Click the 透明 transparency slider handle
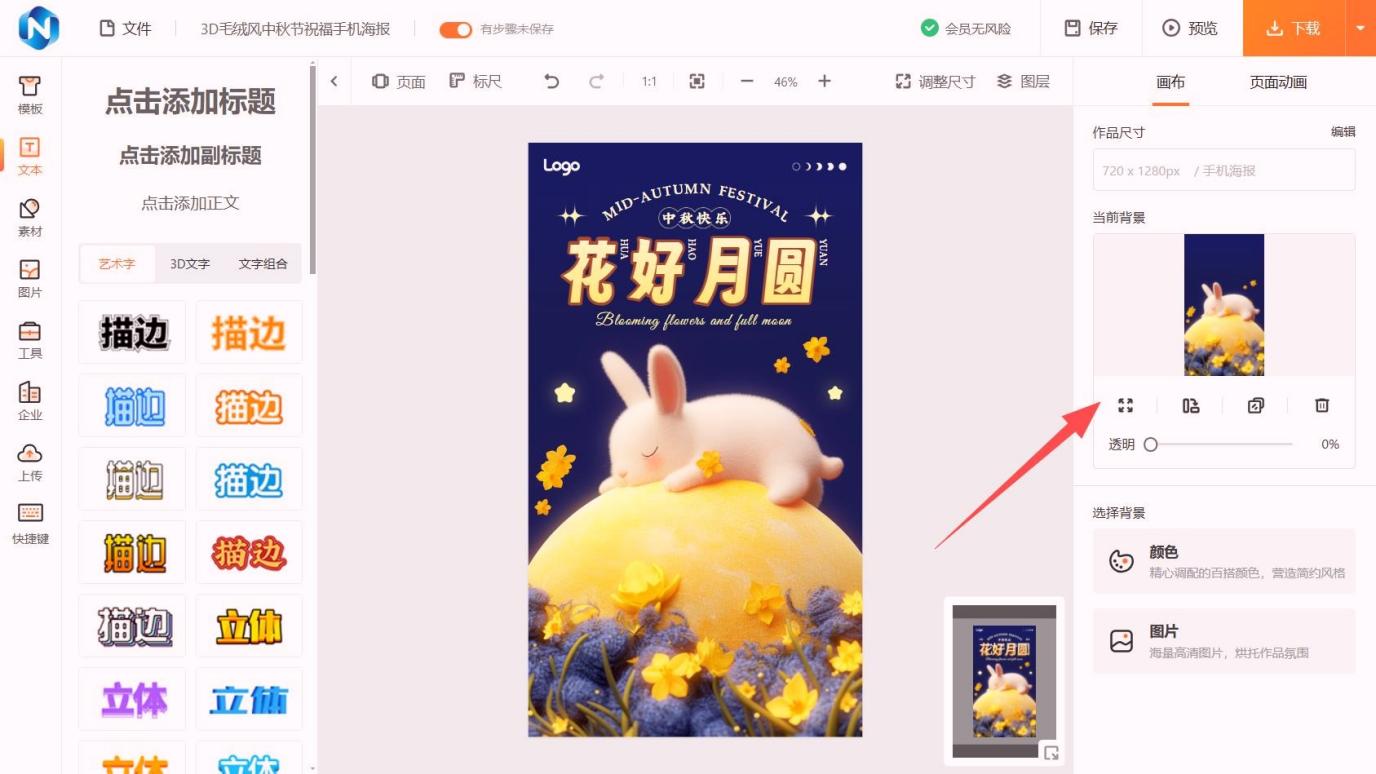 tap(1151, 444)
